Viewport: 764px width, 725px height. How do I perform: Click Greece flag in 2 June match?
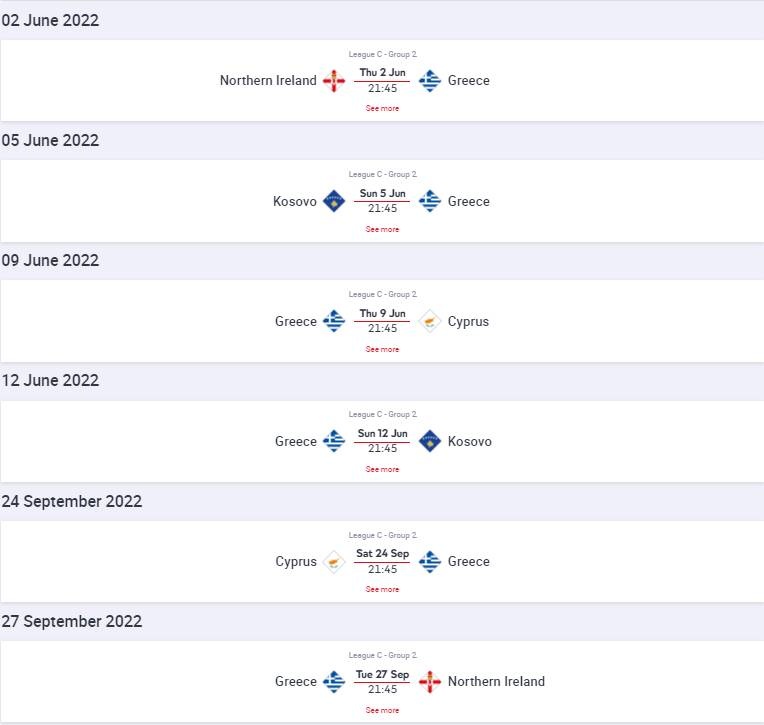point(430,81)
